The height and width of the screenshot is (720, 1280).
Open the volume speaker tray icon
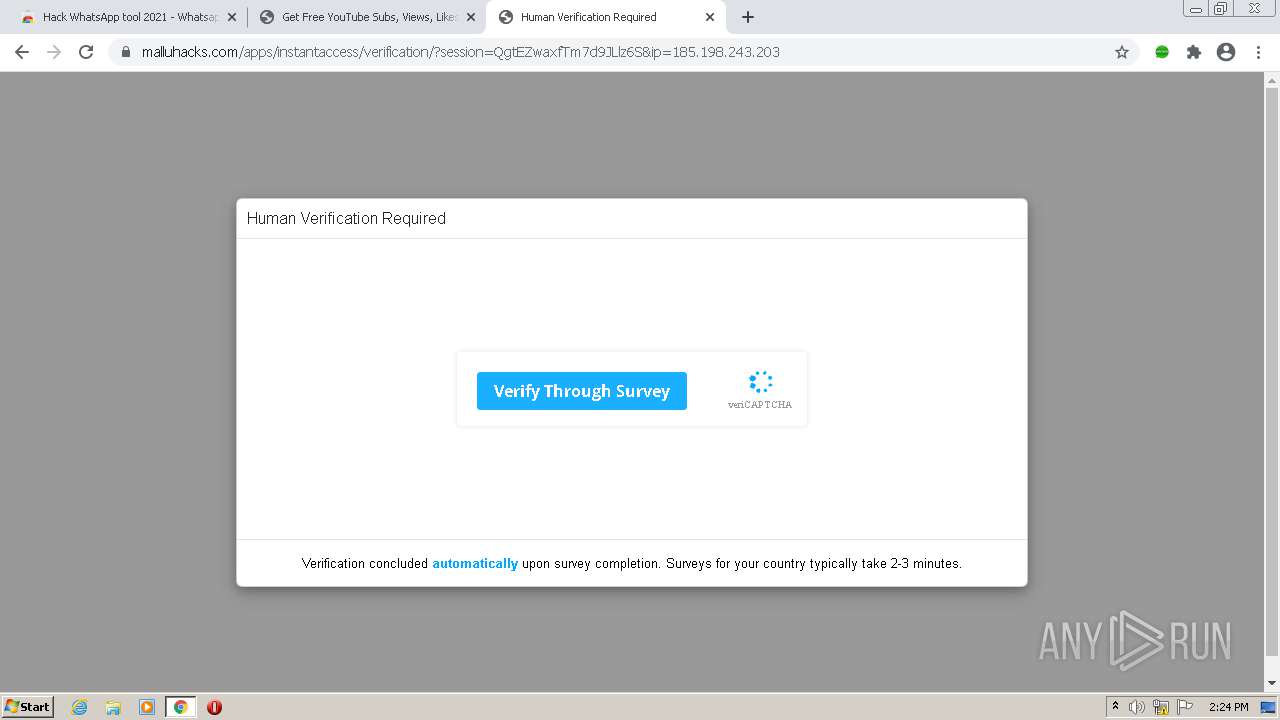(1137, 707)
